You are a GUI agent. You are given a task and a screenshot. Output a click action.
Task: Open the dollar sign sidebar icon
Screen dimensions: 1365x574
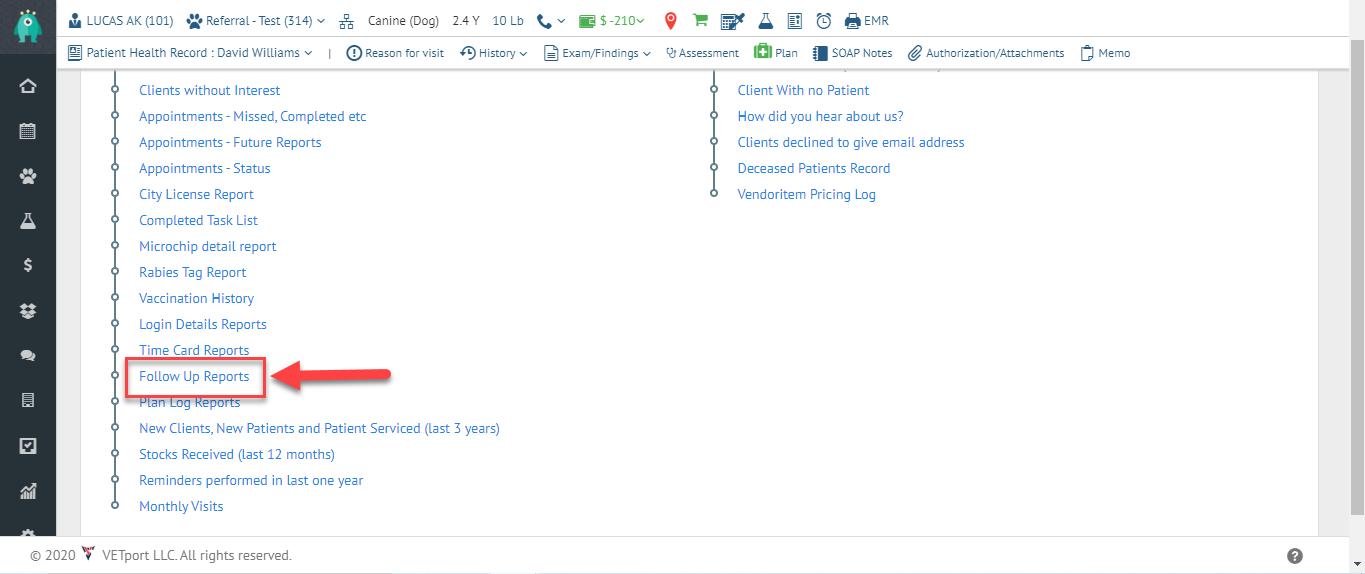coord(28,266)
